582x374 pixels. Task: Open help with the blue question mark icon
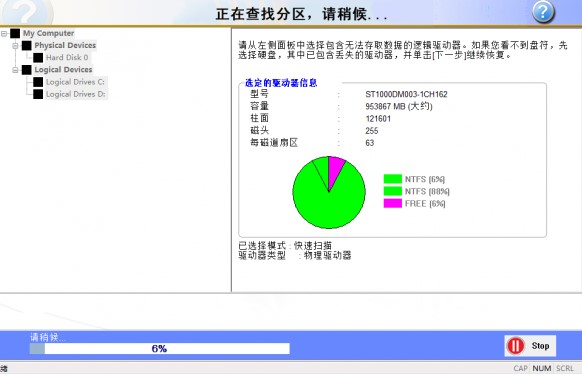[543, 12]
